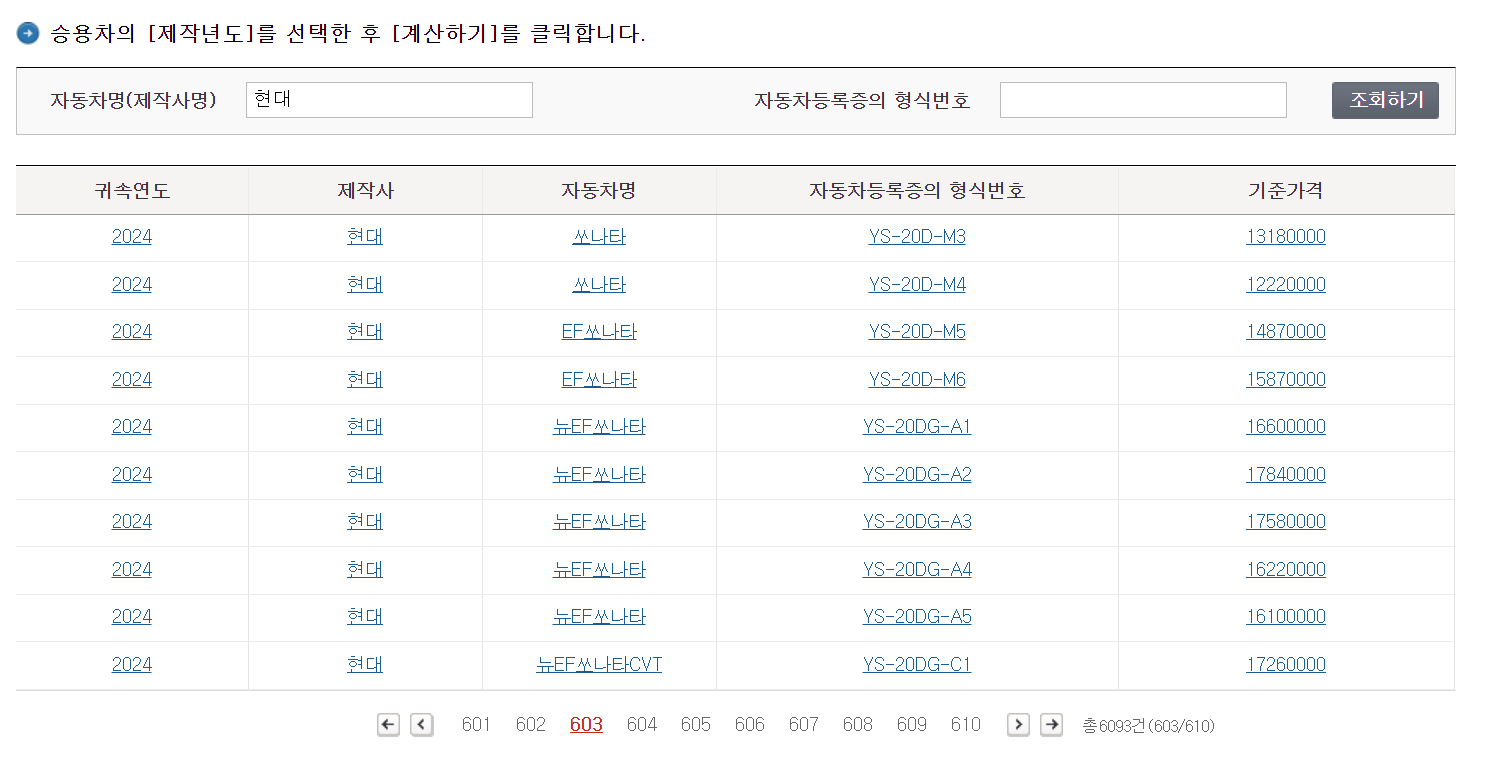Viewport: 1486px width, 759px height.
Task: Open 뉴EF쏘나타 link in YS-20DG-A5 row
Action: [599, 617]
